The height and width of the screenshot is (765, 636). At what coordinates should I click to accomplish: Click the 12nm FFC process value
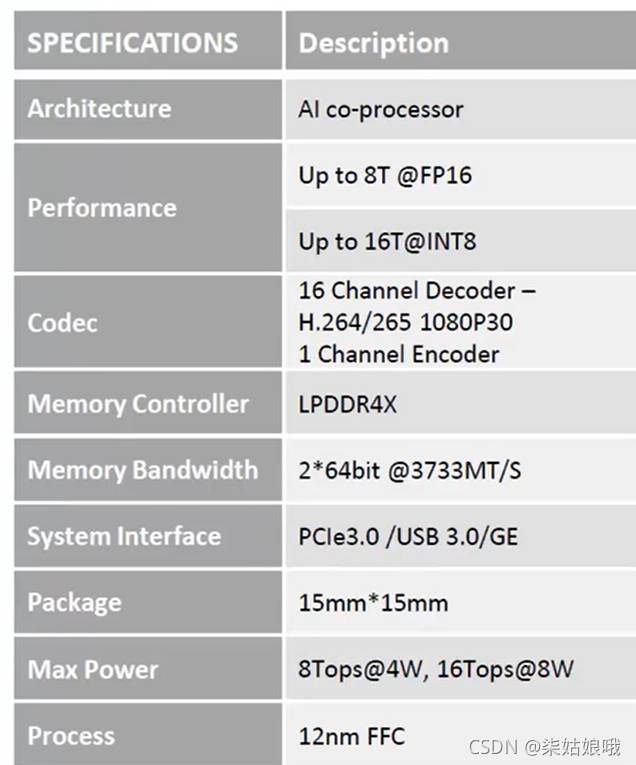351,736
